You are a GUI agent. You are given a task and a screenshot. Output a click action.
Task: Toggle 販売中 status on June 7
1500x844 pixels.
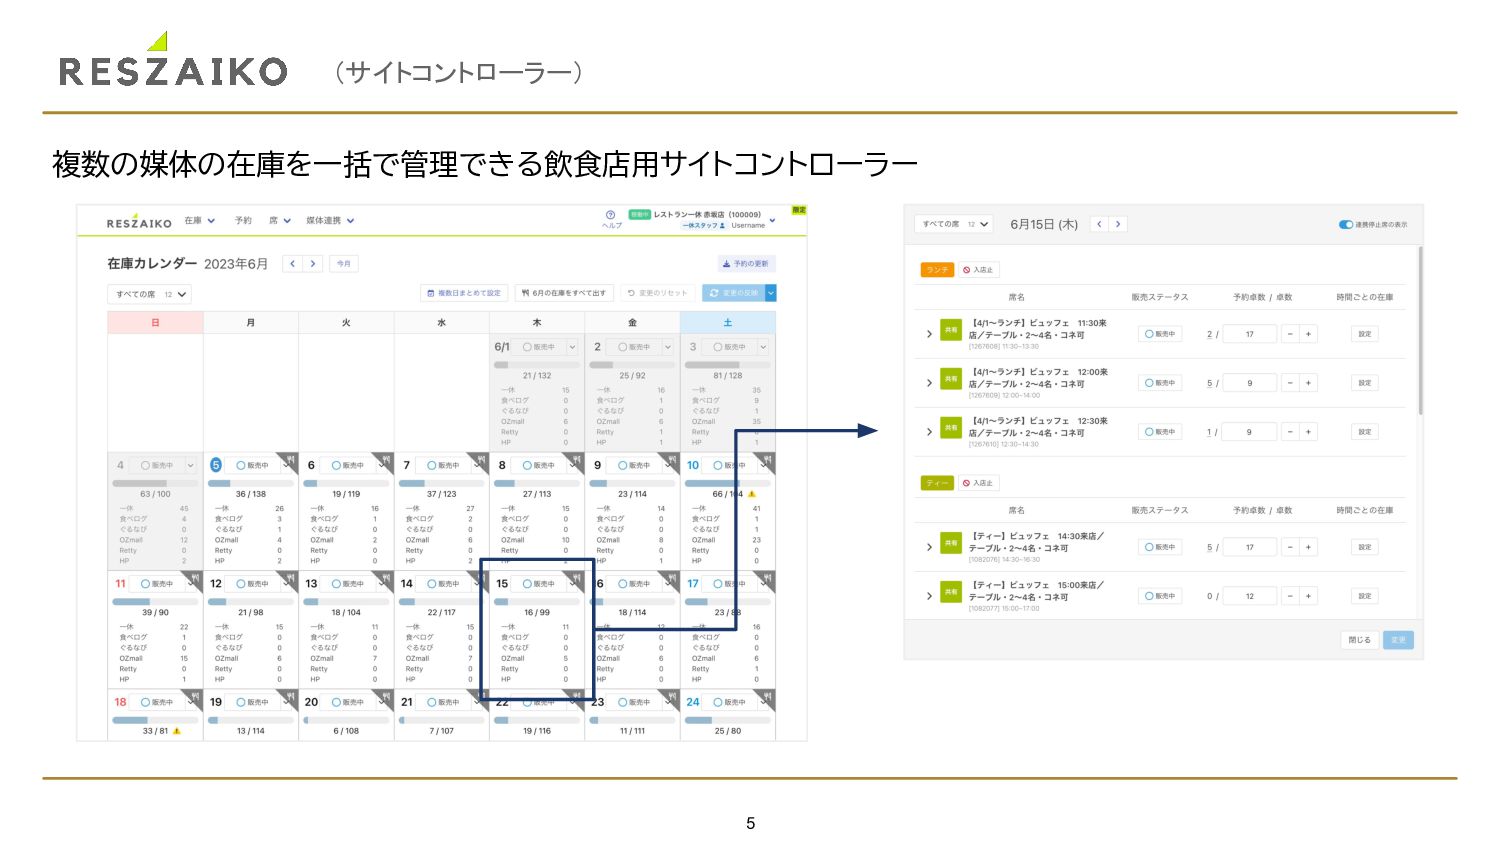(x=444, y=465)
